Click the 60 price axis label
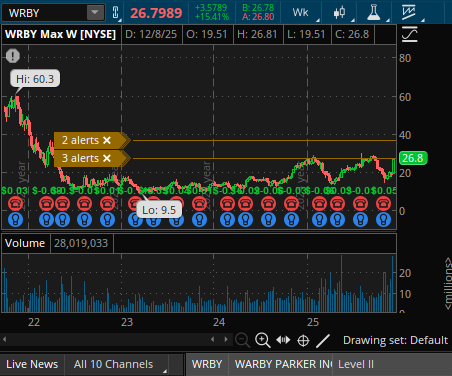 click(405, 97)
